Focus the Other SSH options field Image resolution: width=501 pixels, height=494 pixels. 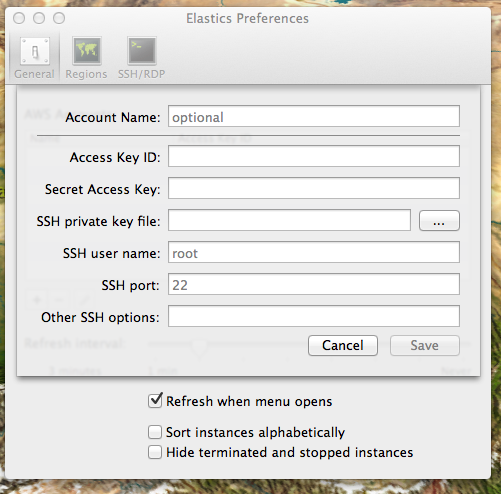314,316
